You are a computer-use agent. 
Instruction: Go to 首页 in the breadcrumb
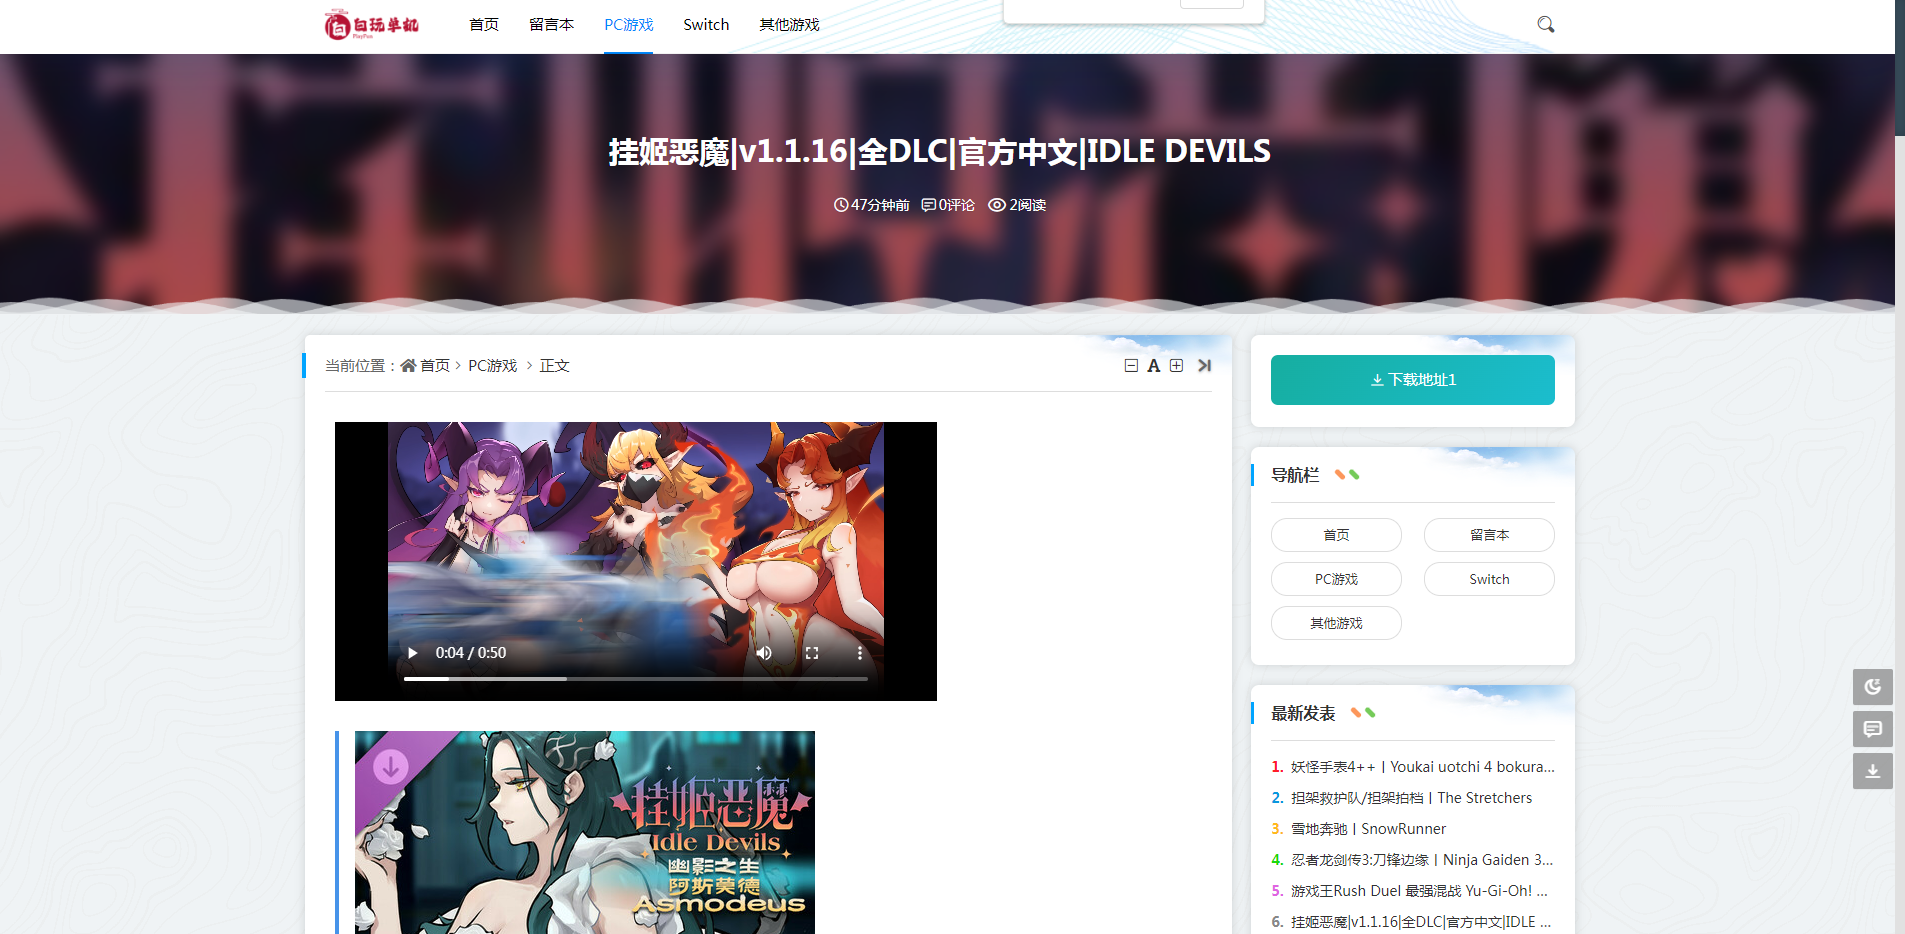click(x=435, y=366)
